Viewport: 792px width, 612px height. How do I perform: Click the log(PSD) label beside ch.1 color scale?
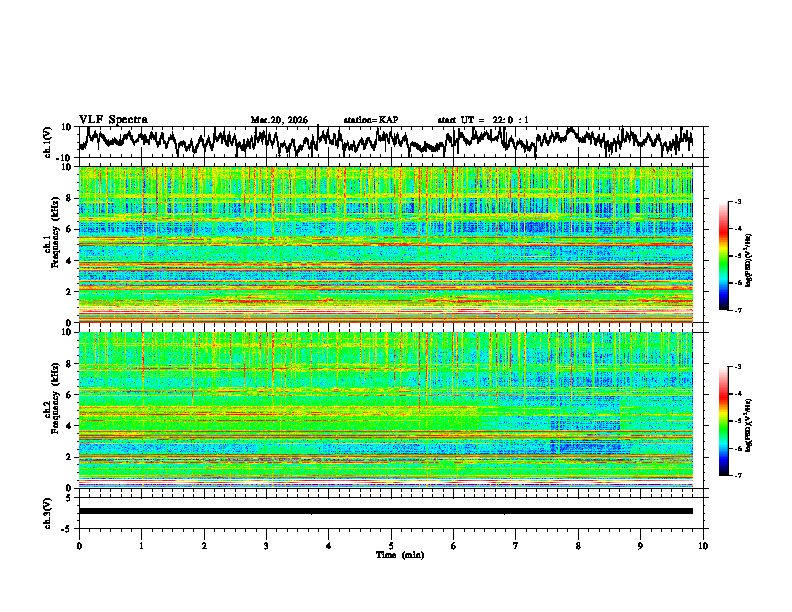(x=749, y=260)
